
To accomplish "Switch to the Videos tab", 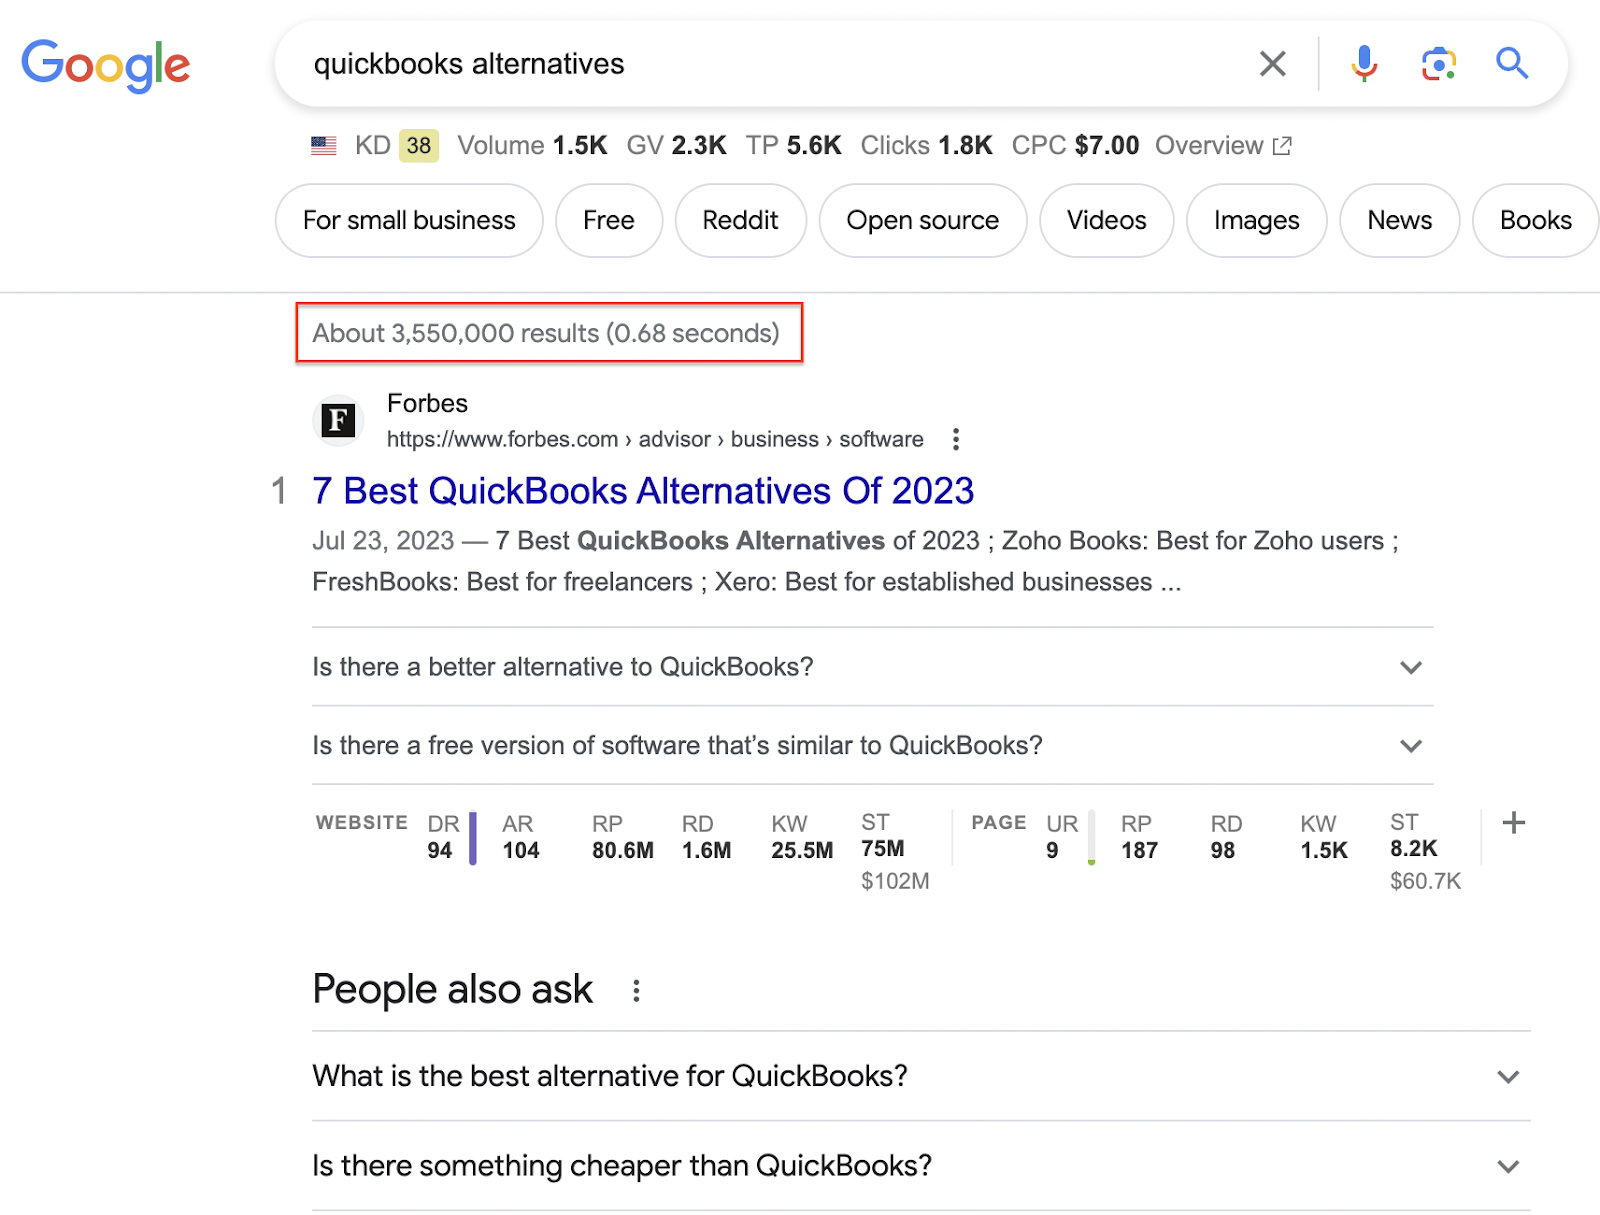I will (1107, 220).
